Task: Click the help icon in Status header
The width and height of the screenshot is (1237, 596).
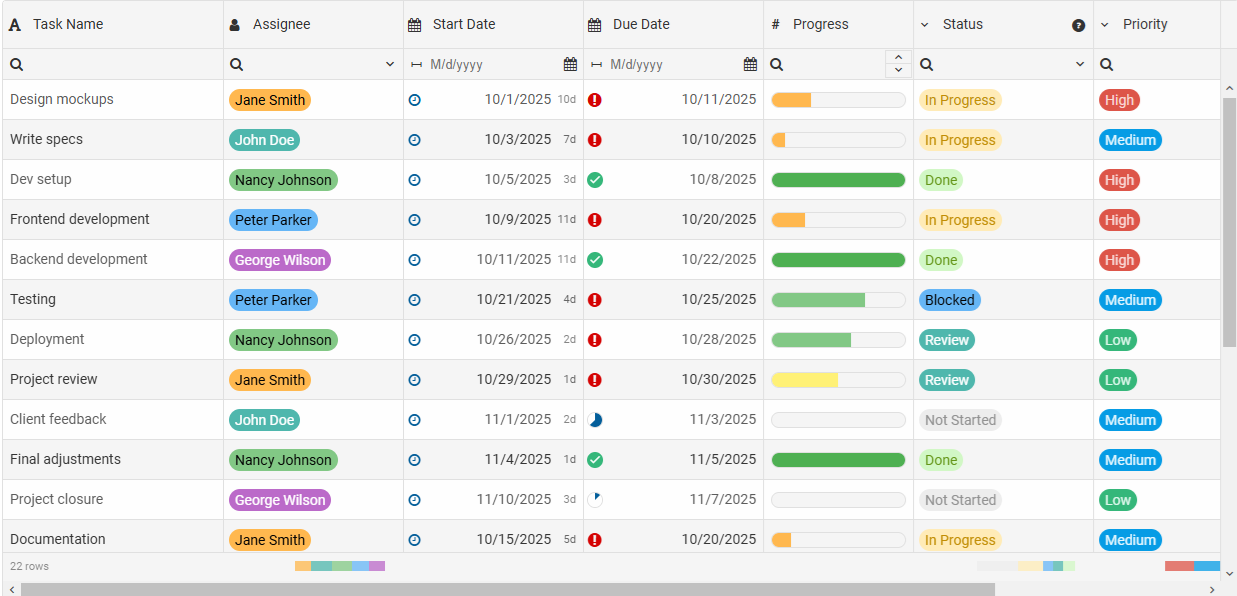Action: 1078,25
